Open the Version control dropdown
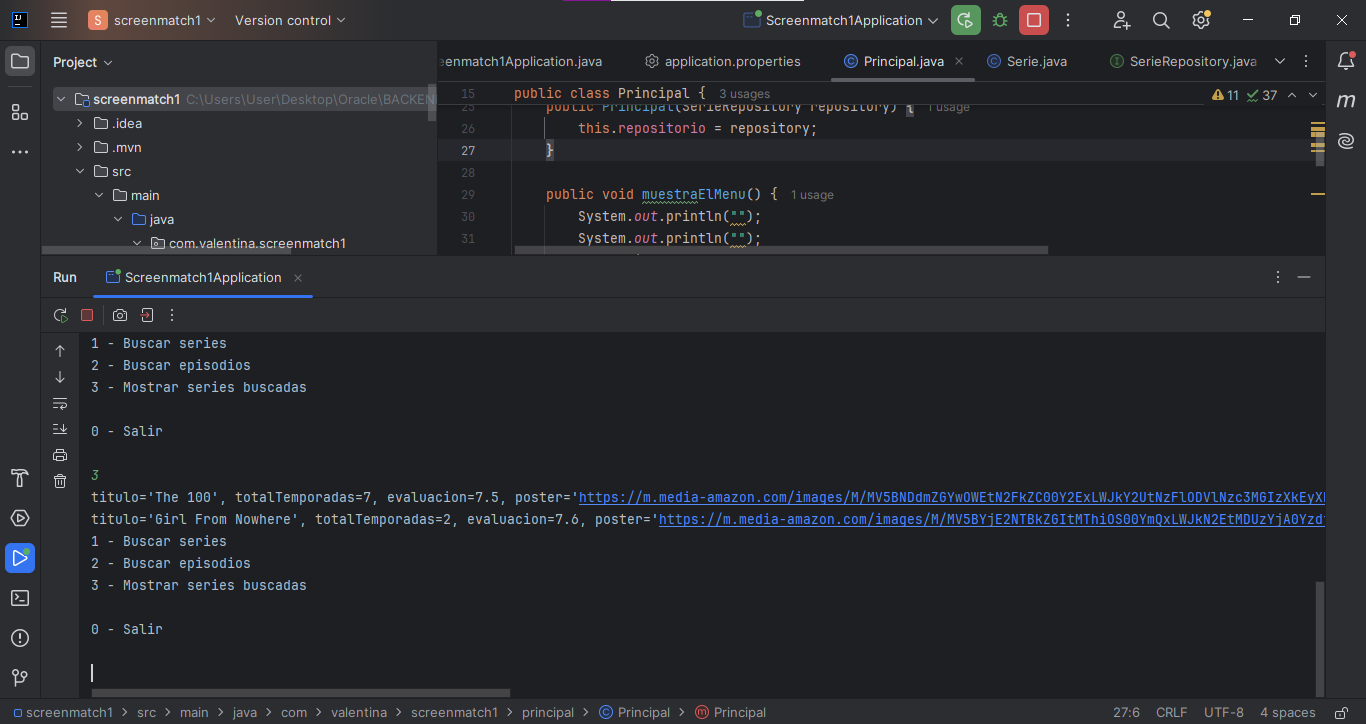Screen dimensions: 1366x724 (x=290, y=20)
